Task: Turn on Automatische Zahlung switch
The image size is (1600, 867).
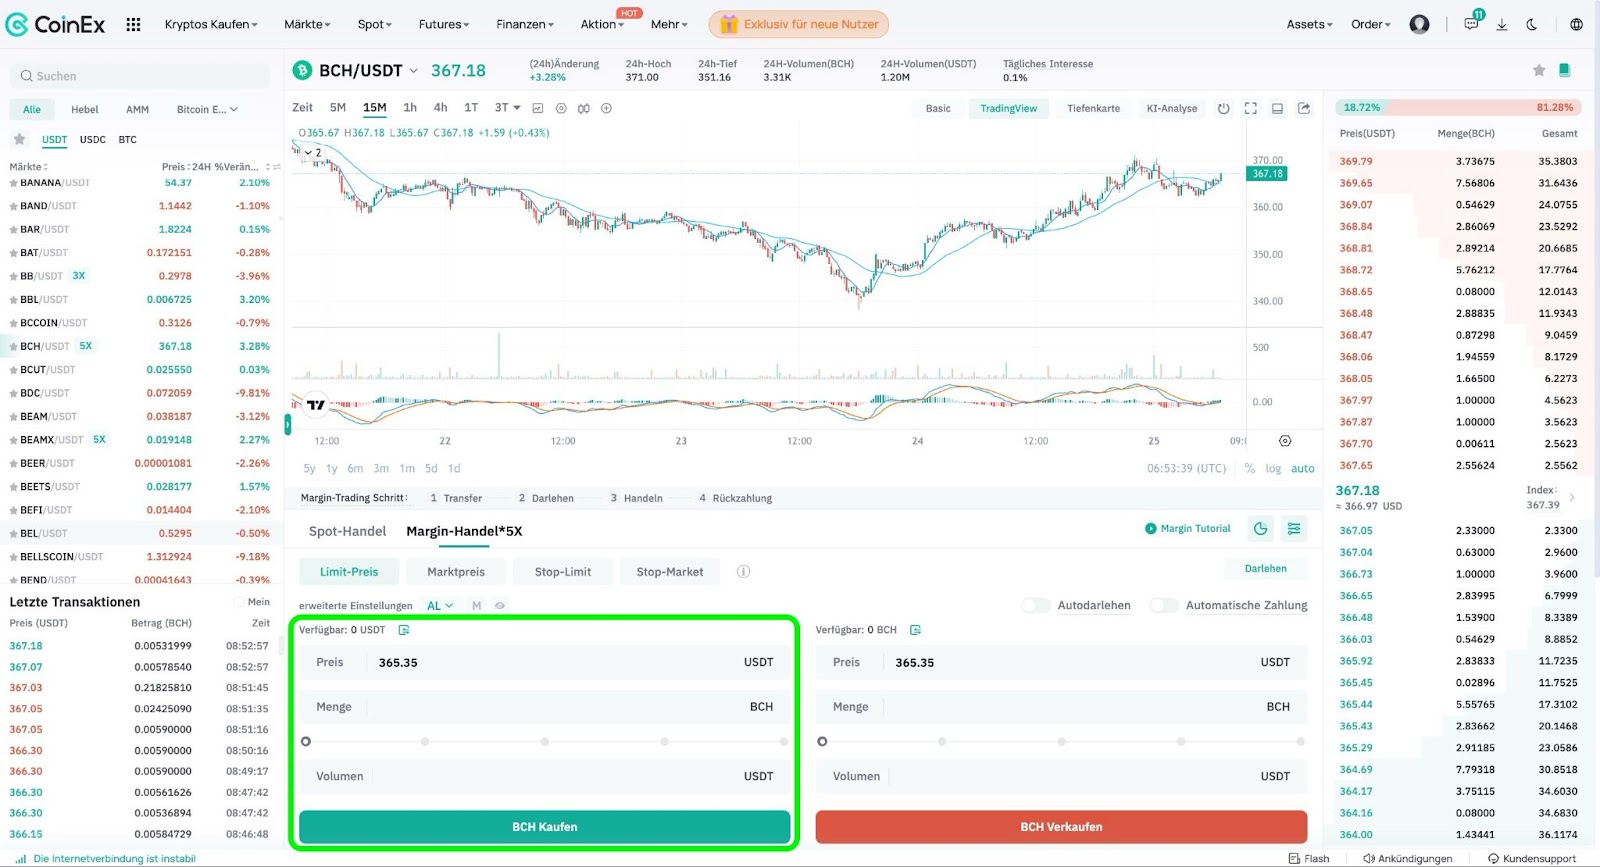Action: click(1164, 605)
